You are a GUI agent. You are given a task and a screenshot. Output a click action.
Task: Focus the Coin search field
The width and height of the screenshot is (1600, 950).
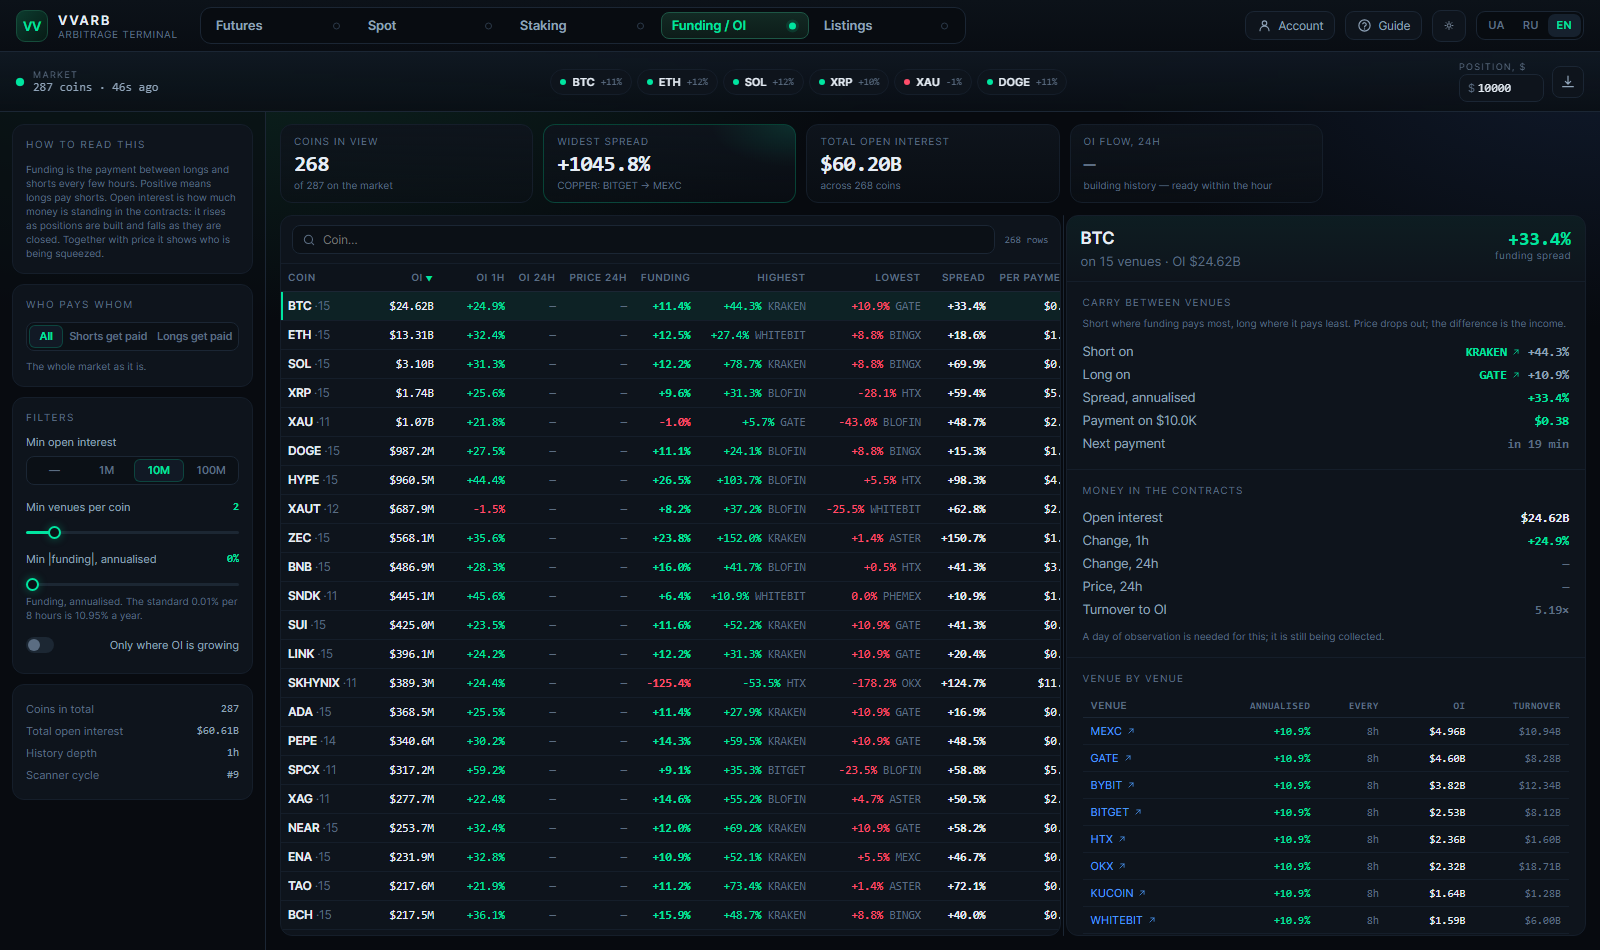coord(643,240)
